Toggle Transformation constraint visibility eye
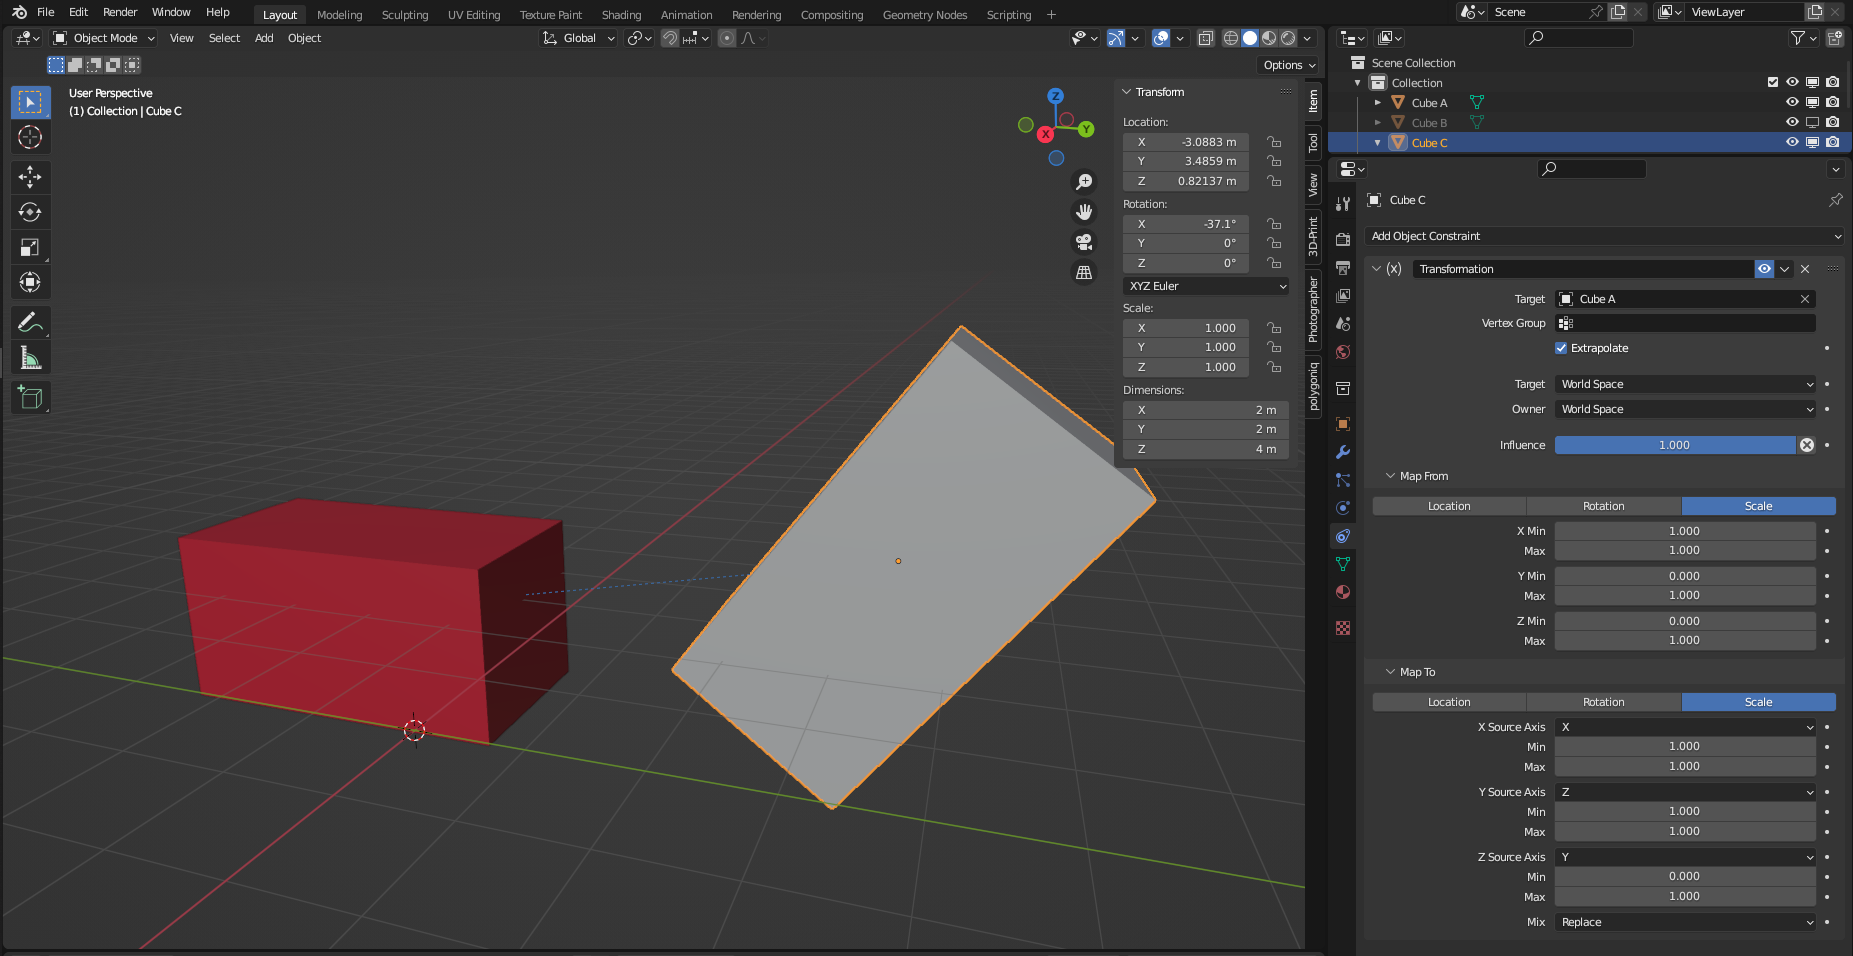The image size is (1853, 956). click(x=1765, y=269)
